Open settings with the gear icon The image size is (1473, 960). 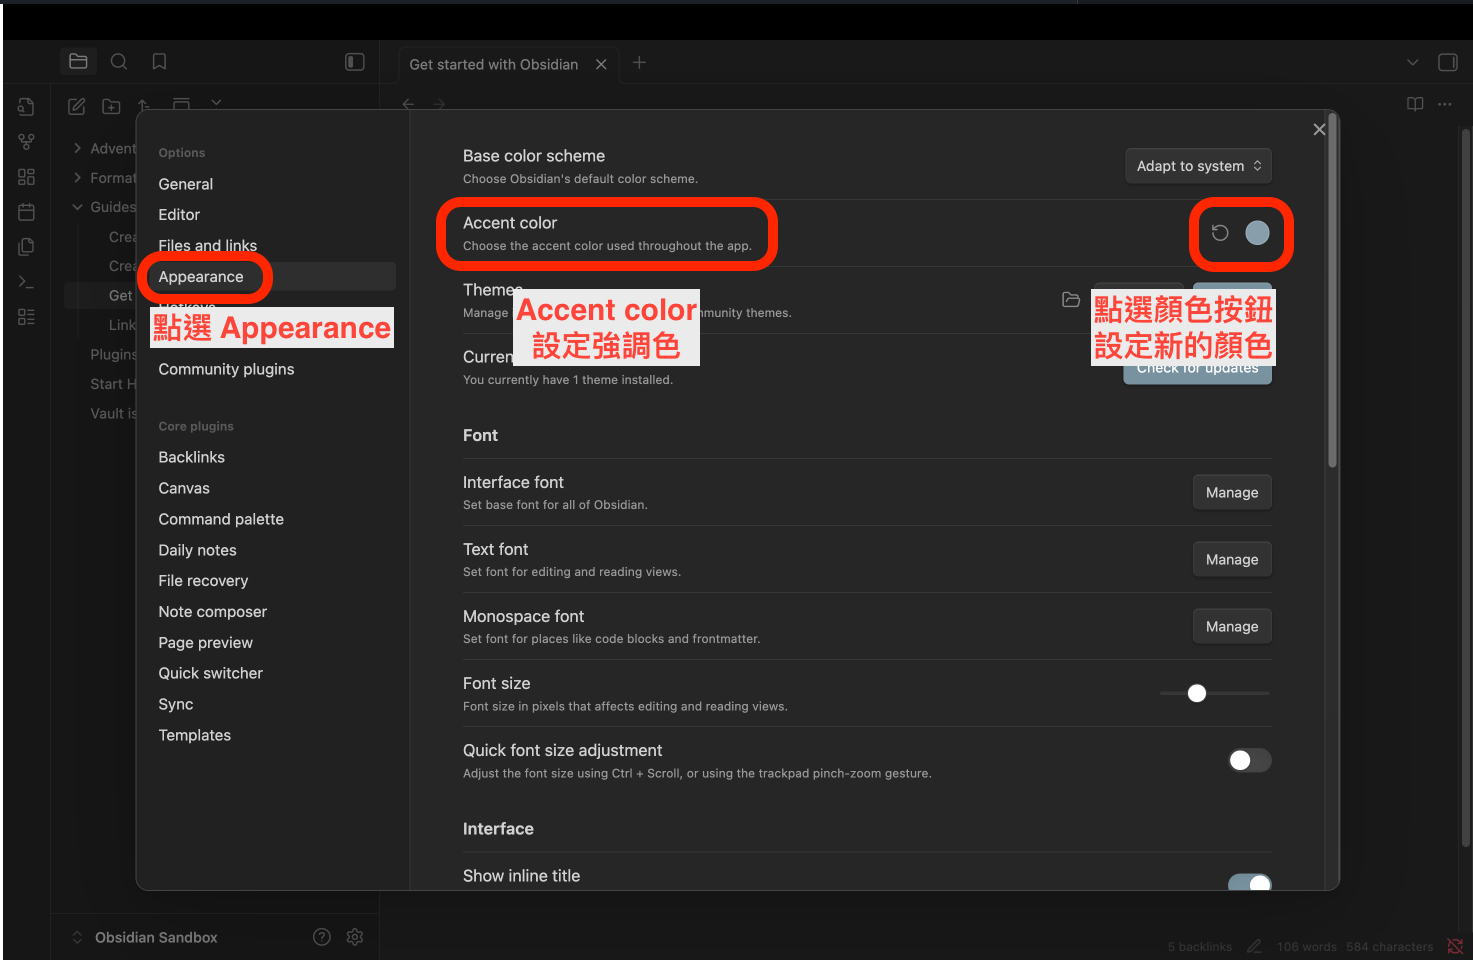point(355,937)
